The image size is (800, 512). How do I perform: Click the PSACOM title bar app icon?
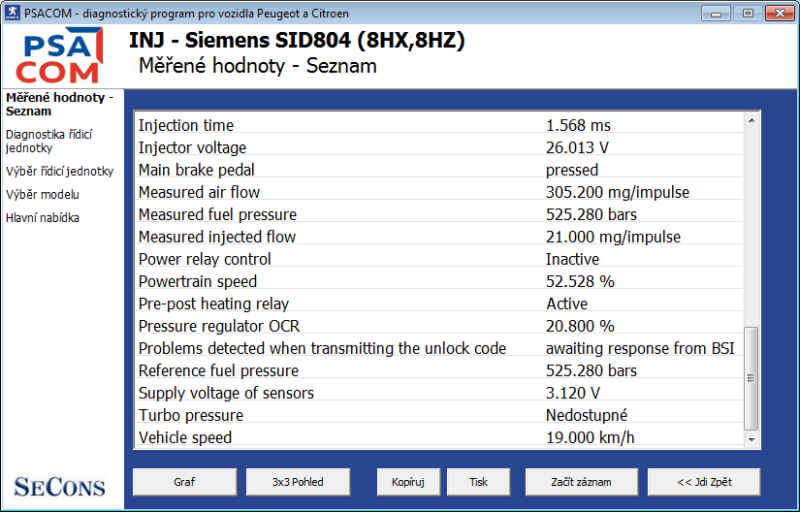(11, 12)
